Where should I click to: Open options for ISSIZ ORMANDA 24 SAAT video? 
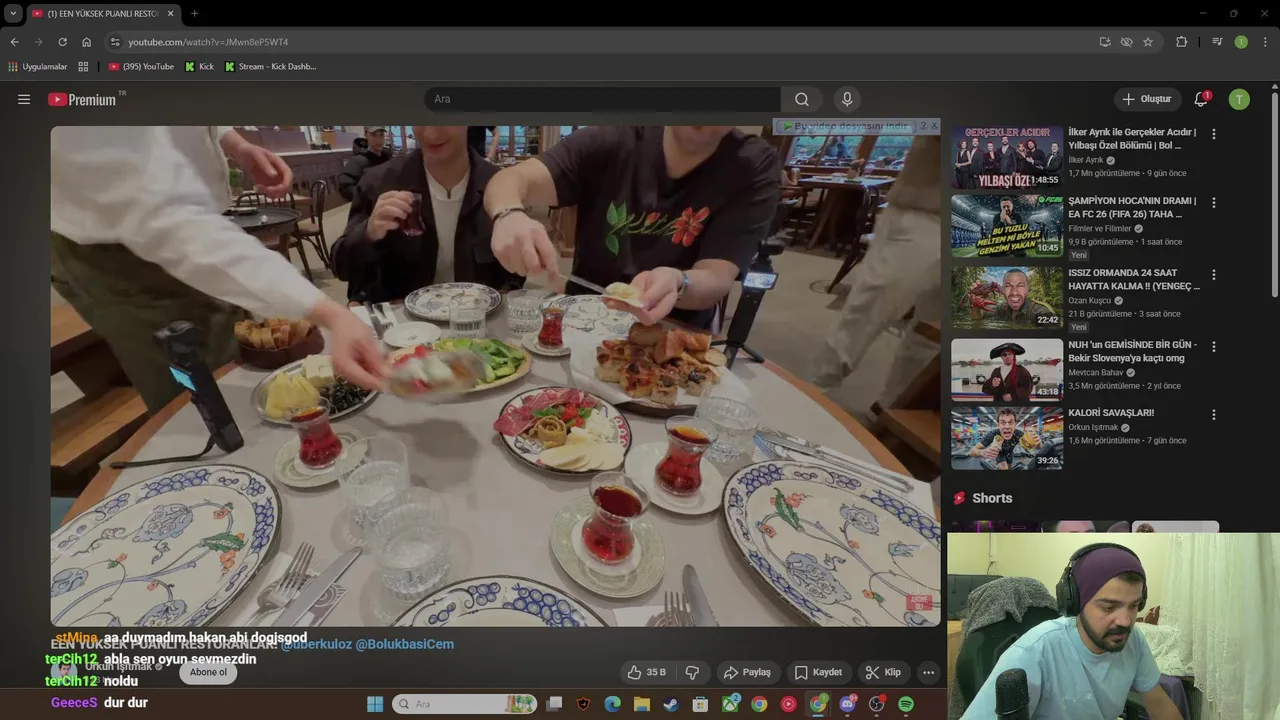(1214, 274)
